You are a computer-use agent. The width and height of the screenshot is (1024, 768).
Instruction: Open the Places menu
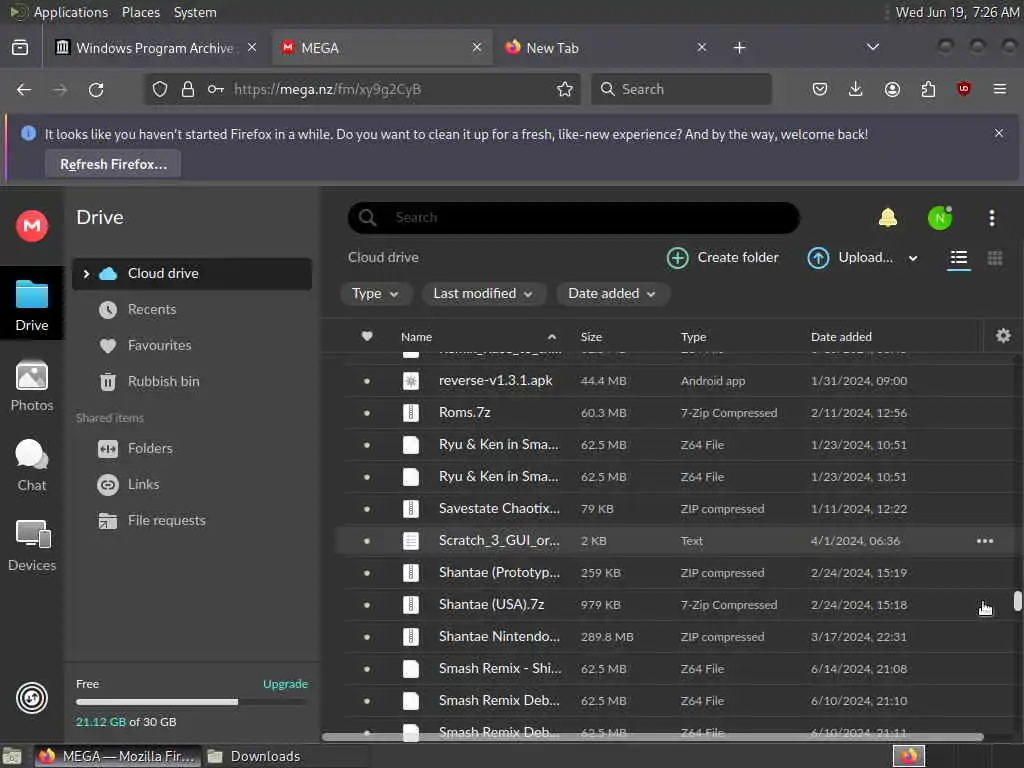pos(140,12)
